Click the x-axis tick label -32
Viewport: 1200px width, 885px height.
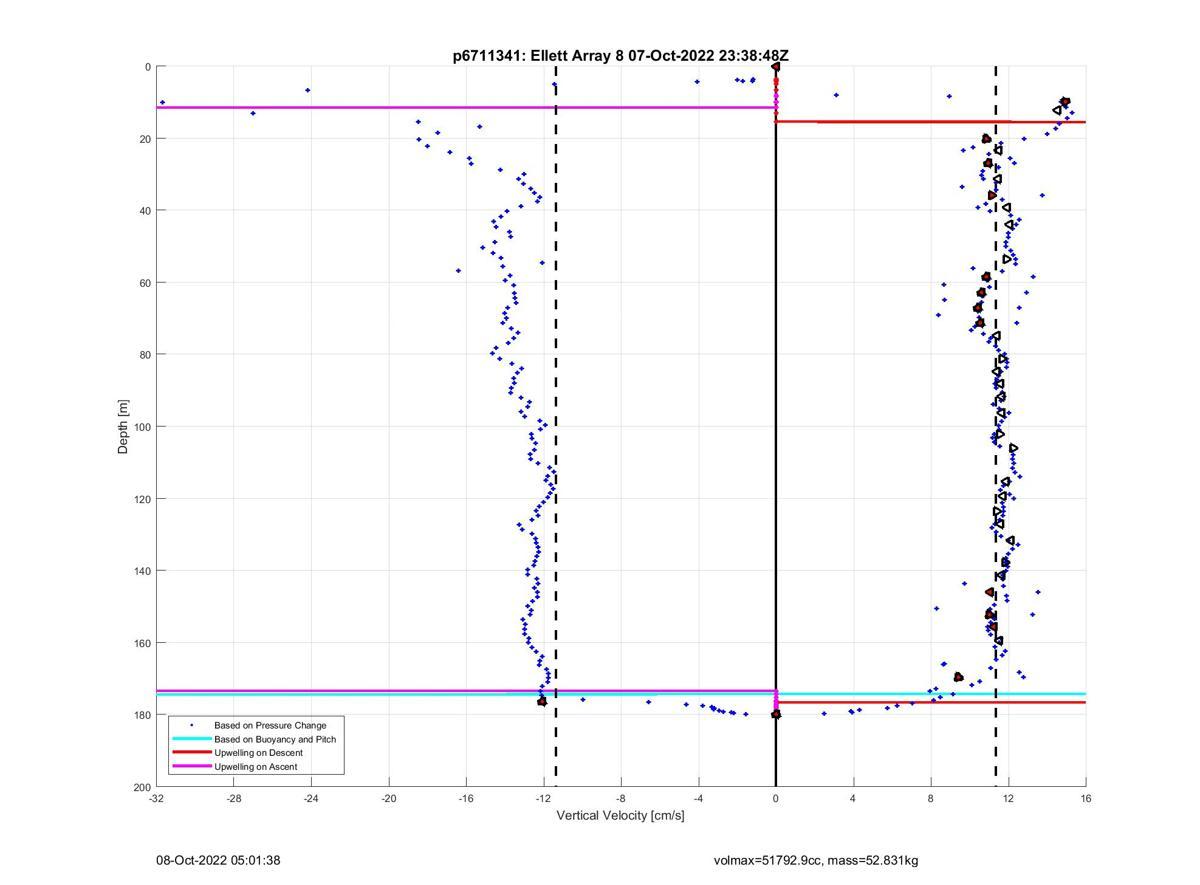156,798
